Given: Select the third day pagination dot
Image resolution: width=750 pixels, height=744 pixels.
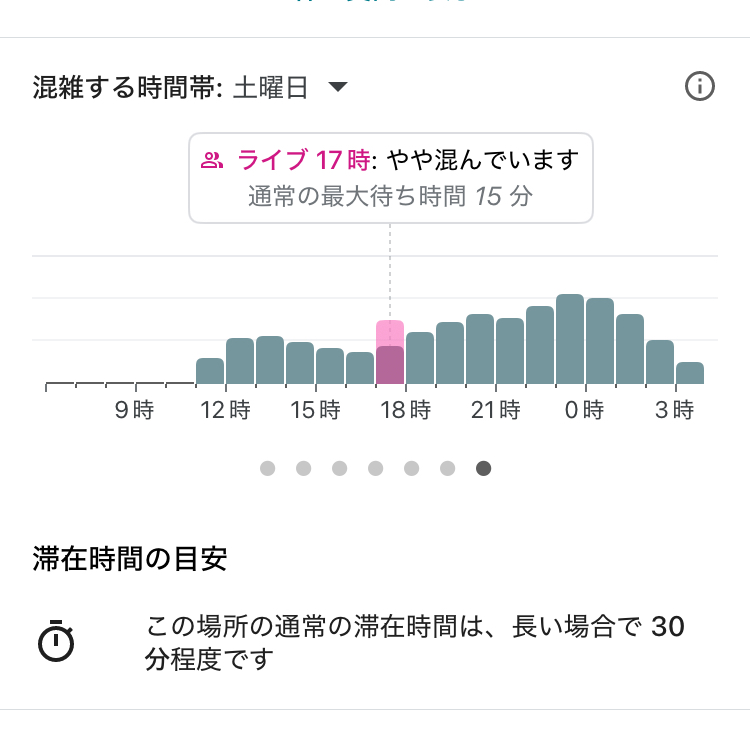Looking at the screenshot, I should pyautogui.click(x=340, y=468).
